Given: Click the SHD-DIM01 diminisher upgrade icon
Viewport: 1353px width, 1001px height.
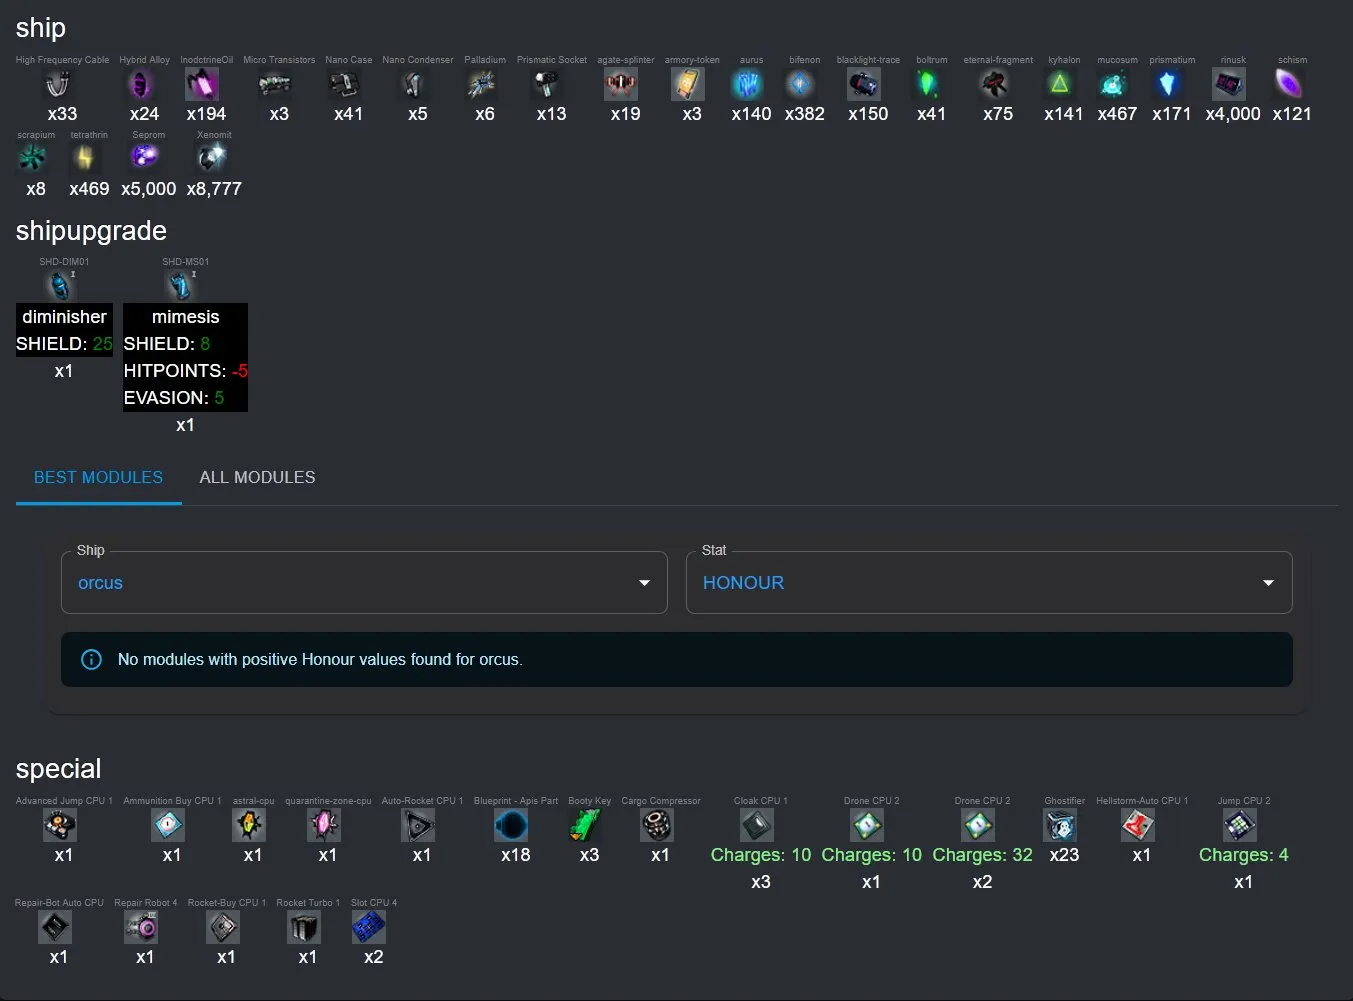Looking at the screenshot, I should [x=62, y=285].
